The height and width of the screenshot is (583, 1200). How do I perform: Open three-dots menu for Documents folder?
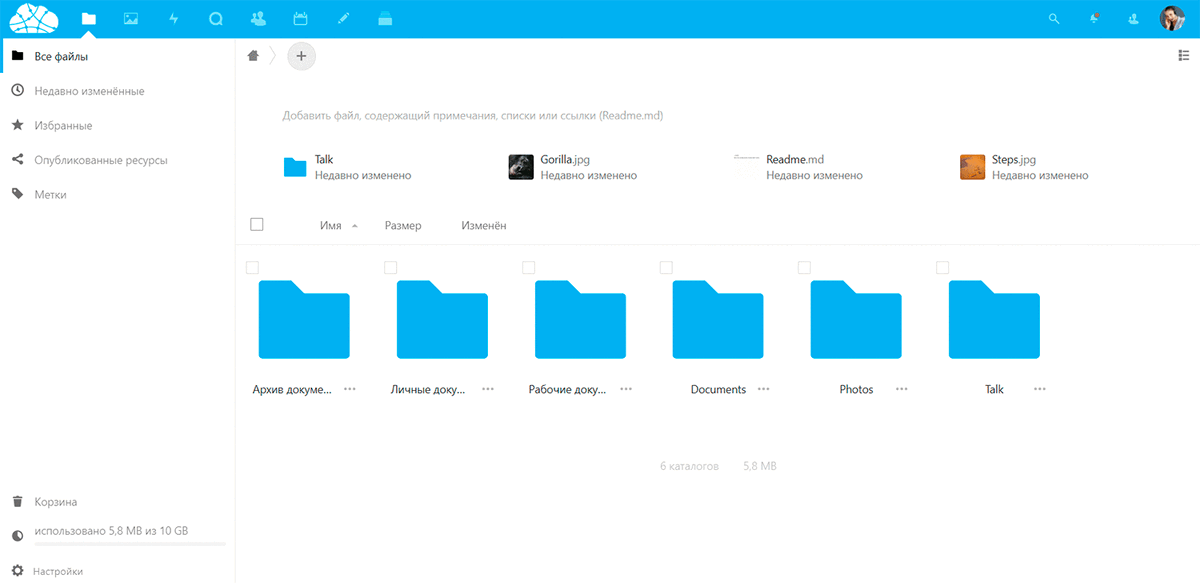(x=763, y=389)
